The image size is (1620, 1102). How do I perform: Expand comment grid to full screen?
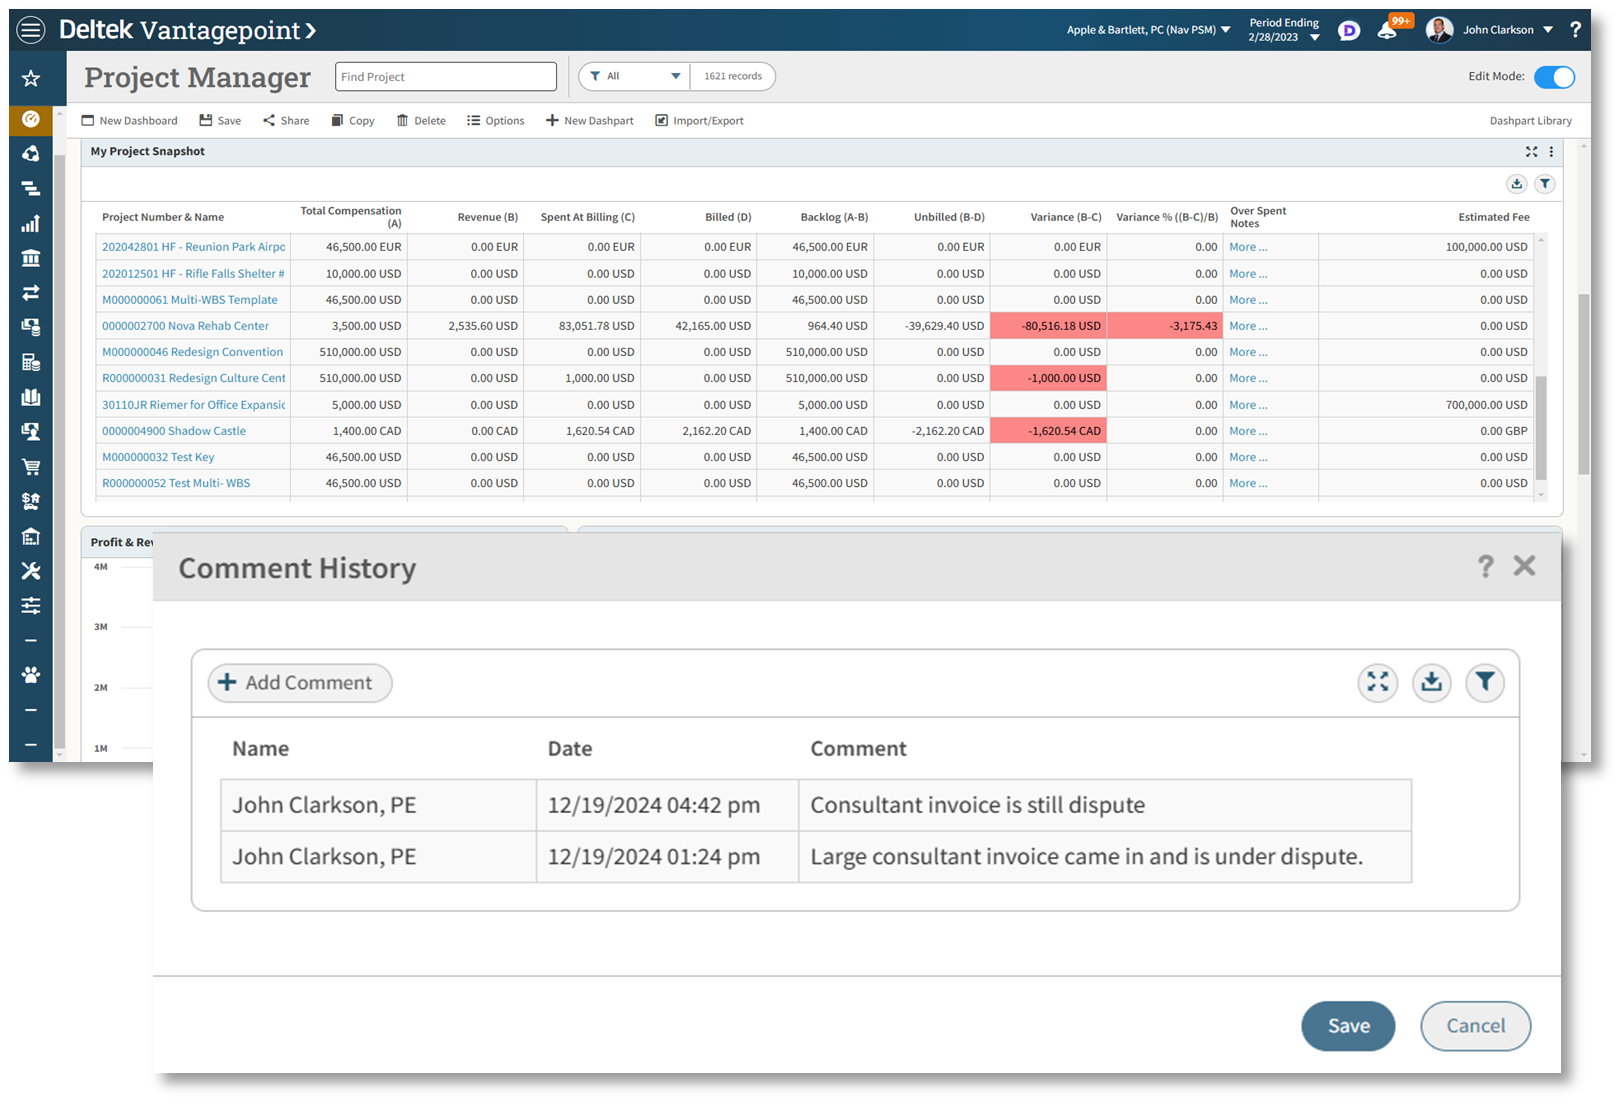[1378, 682]
